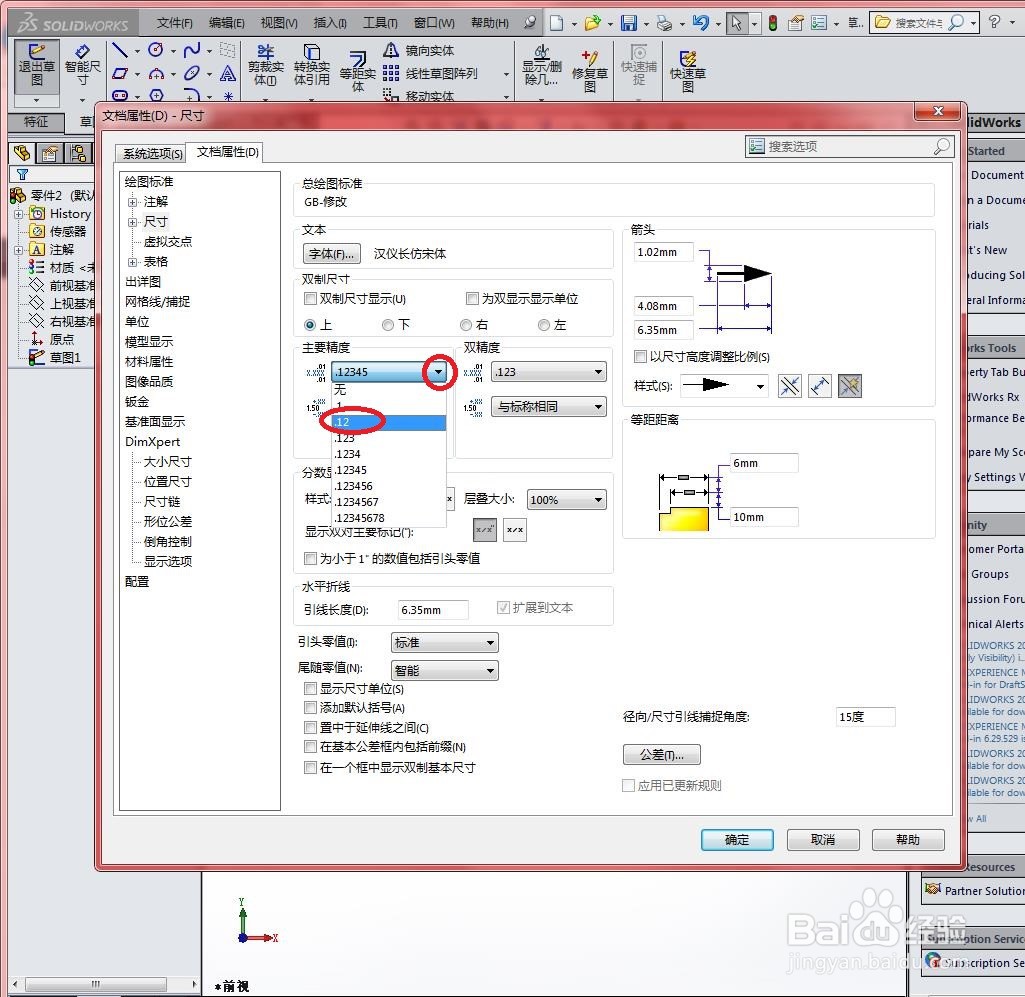The image size is (1025, 997).
Task: Click the 公差(T)... button
Action: [x=662, y=755]
